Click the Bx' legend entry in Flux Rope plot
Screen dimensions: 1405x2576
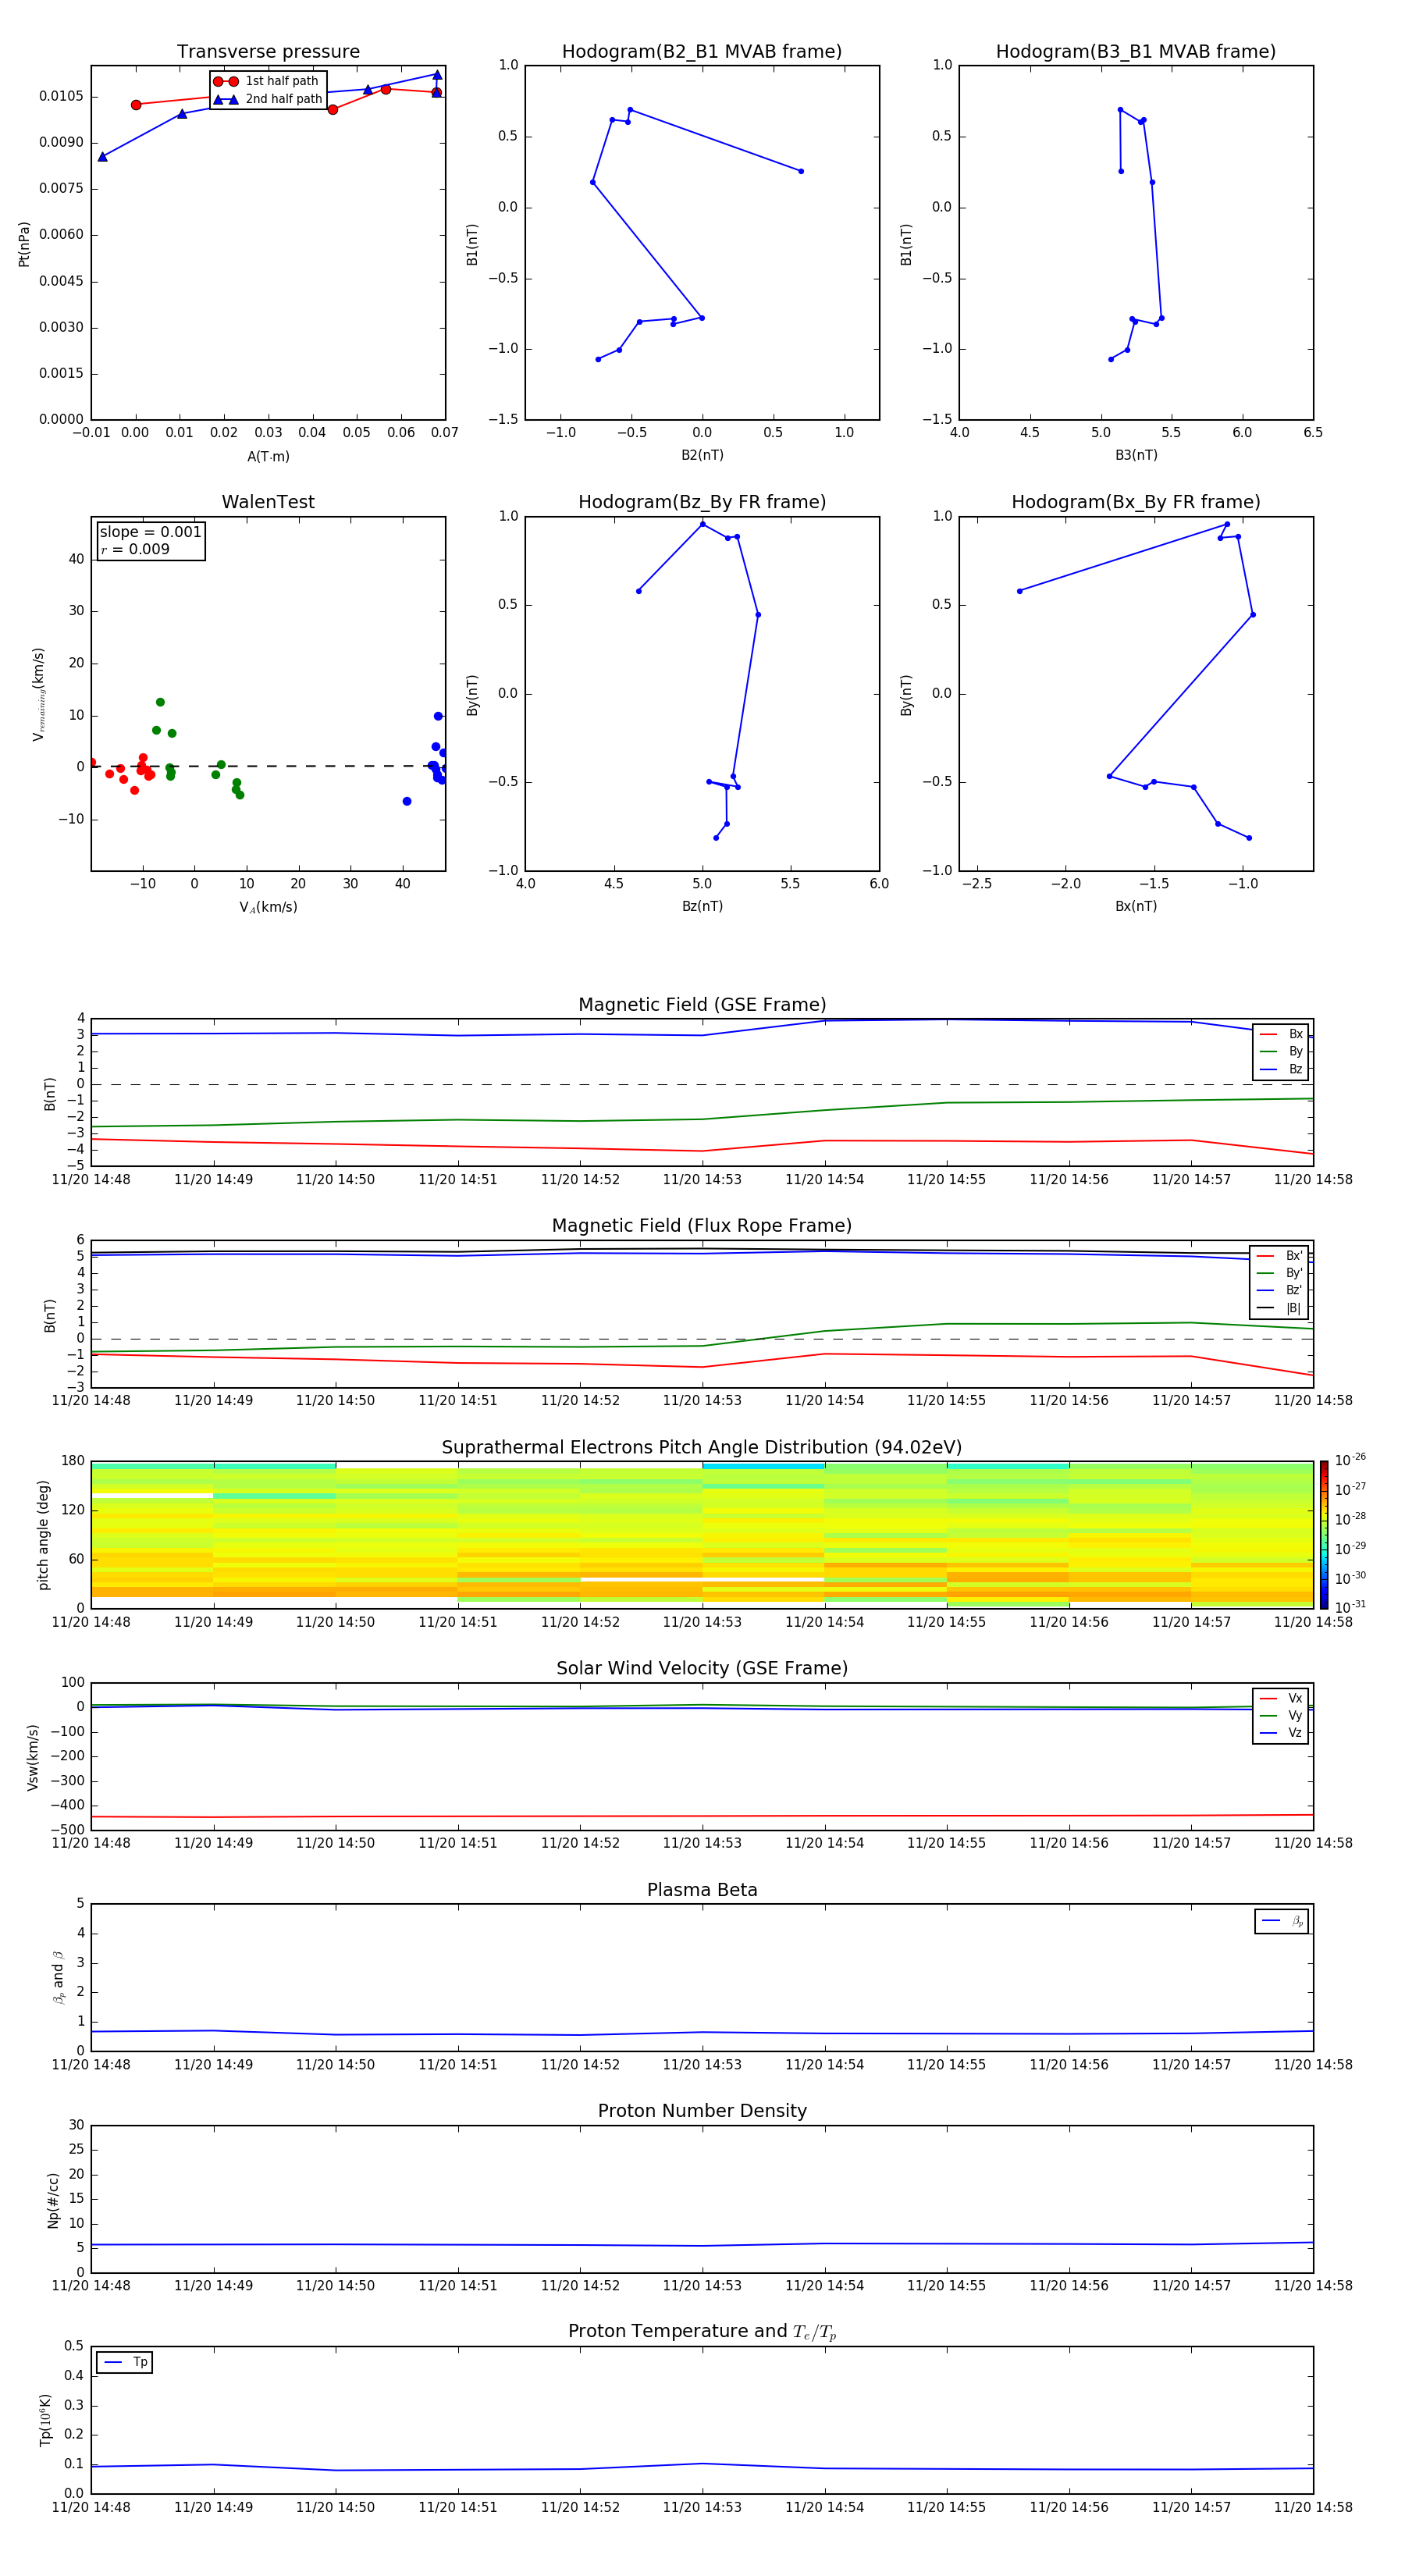1280,1256
